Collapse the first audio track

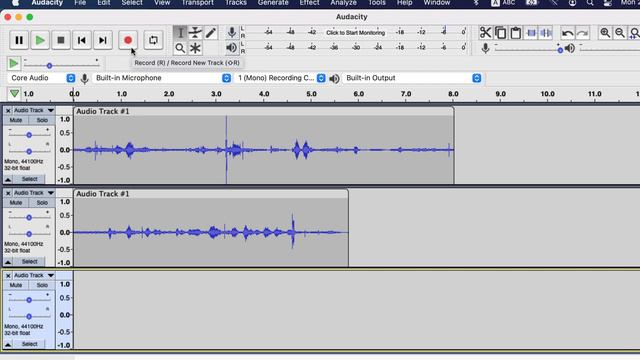[8, 180]
